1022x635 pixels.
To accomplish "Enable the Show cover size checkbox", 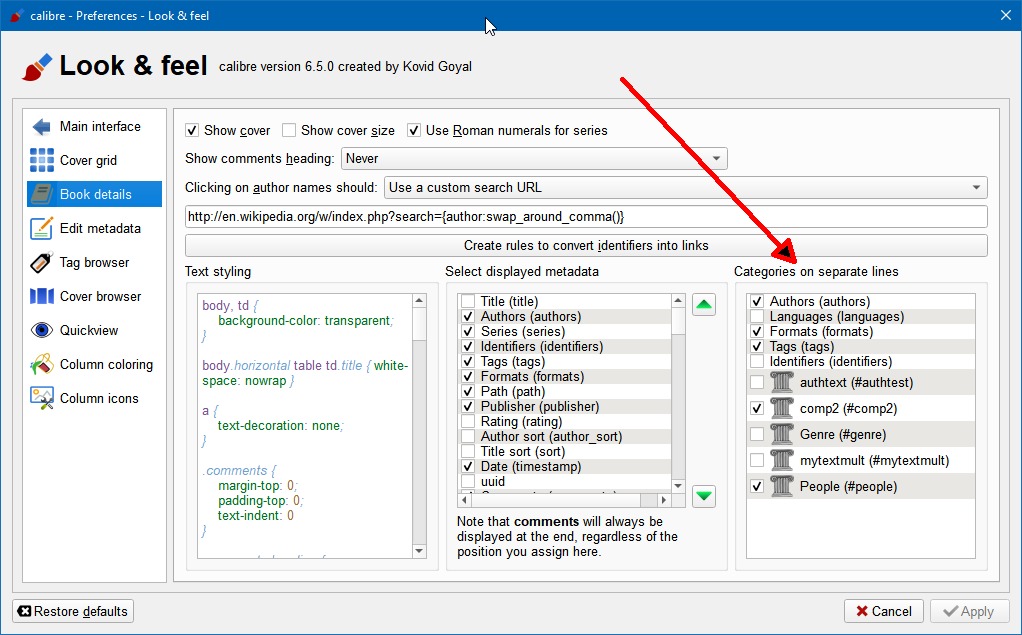I will tap(289, 130).
